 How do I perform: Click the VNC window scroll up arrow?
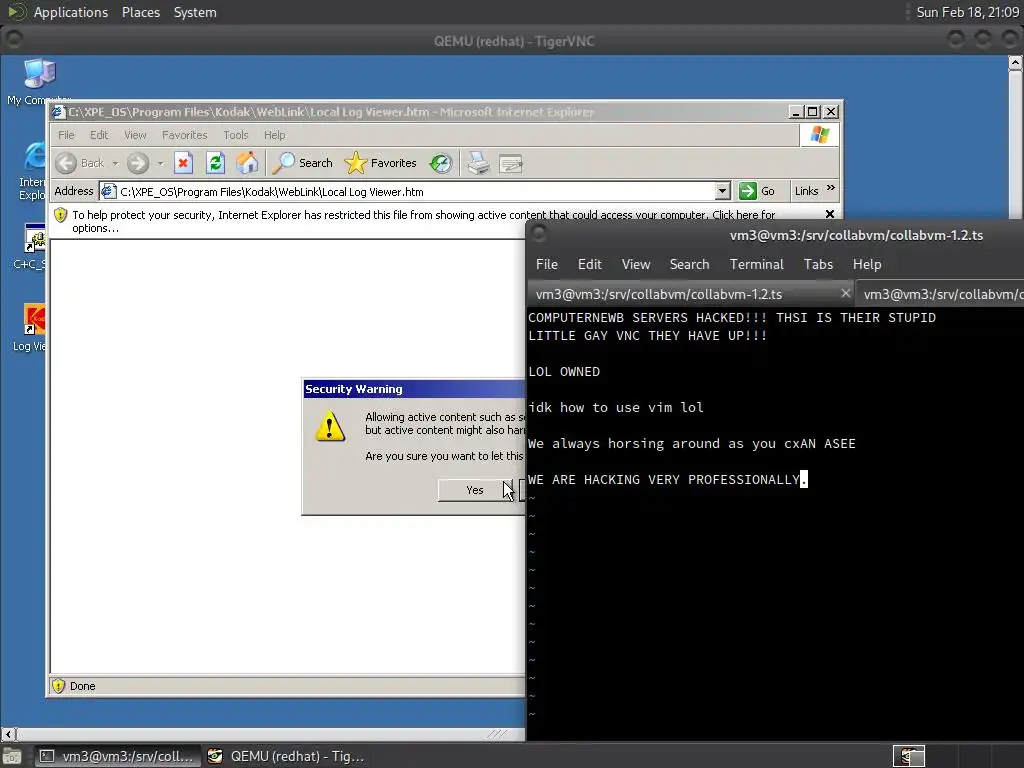click(x=1015, y=63)
